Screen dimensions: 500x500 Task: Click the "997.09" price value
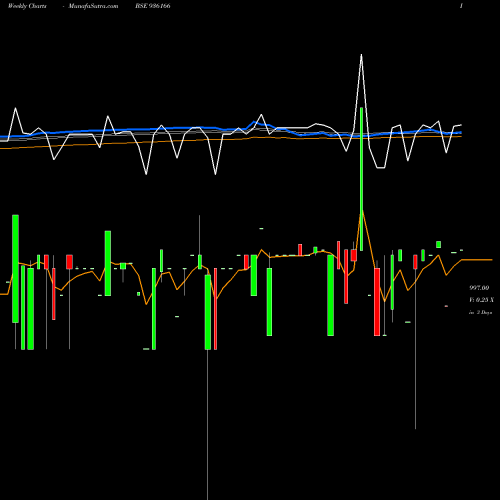479,288
